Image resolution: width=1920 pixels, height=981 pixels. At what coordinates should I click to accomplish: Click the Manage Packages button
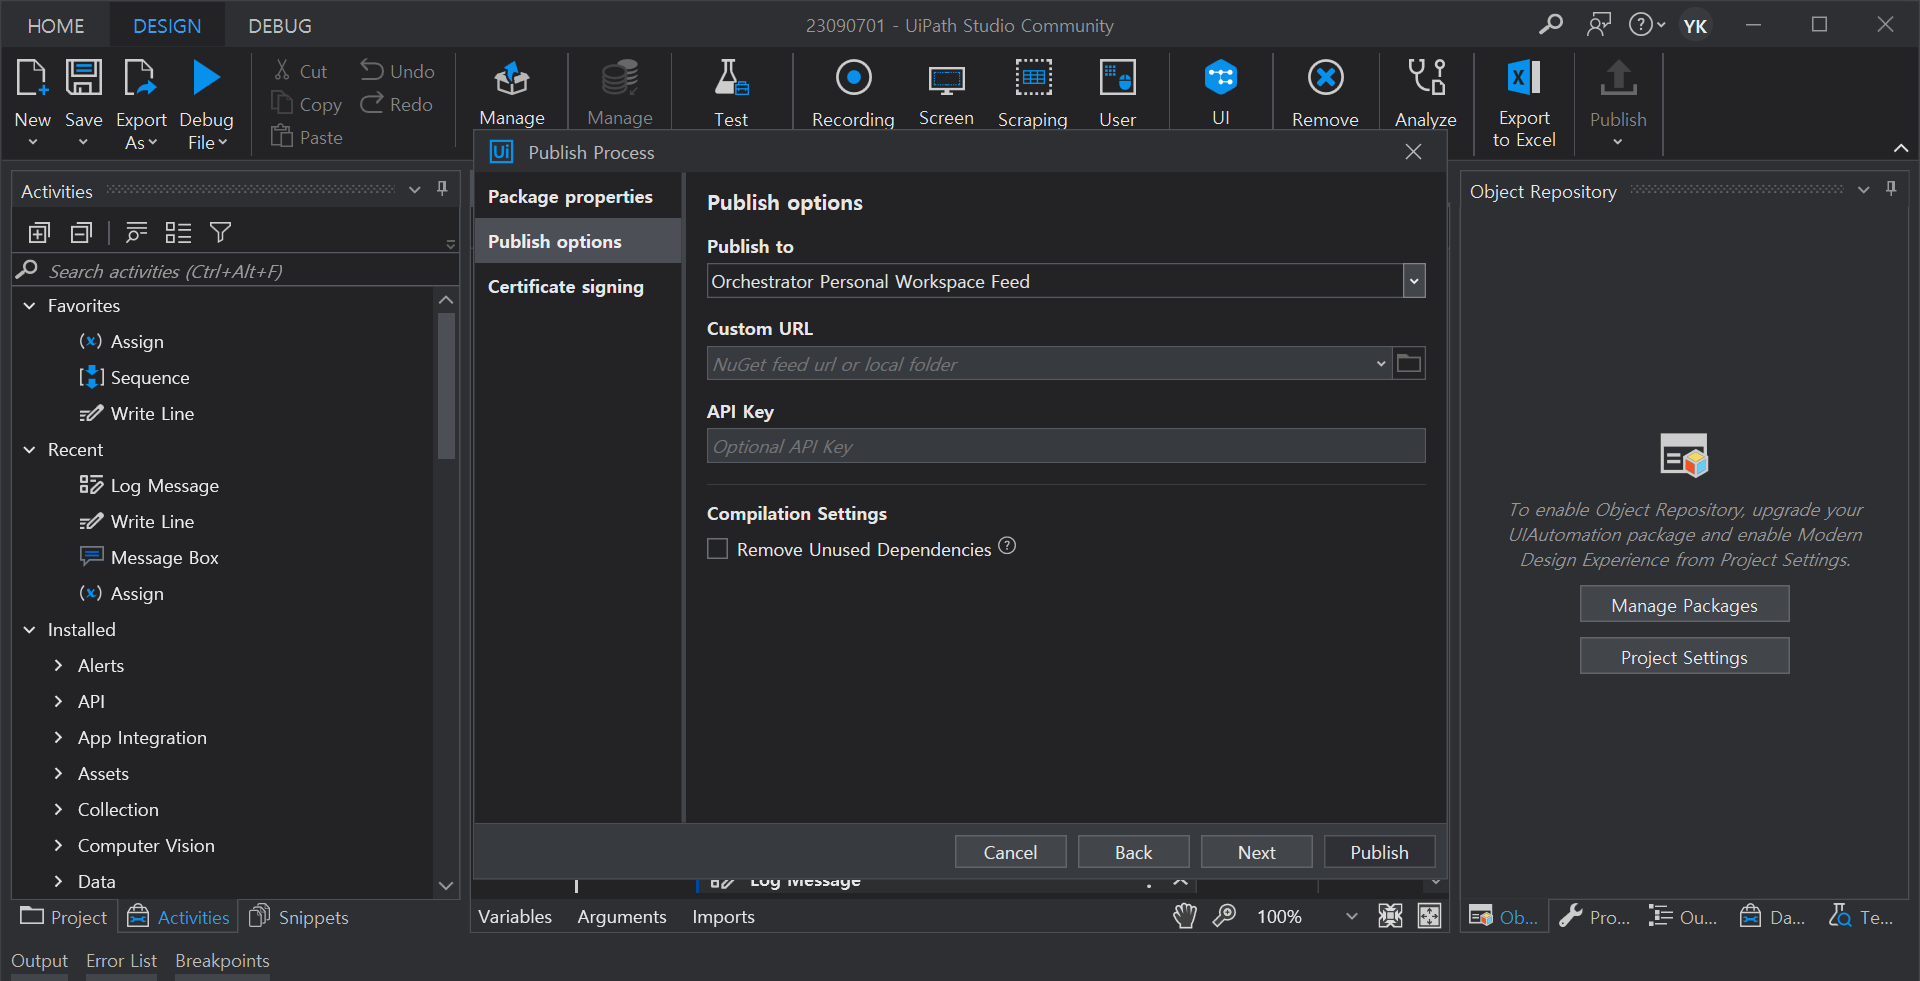click(1684, 605)
